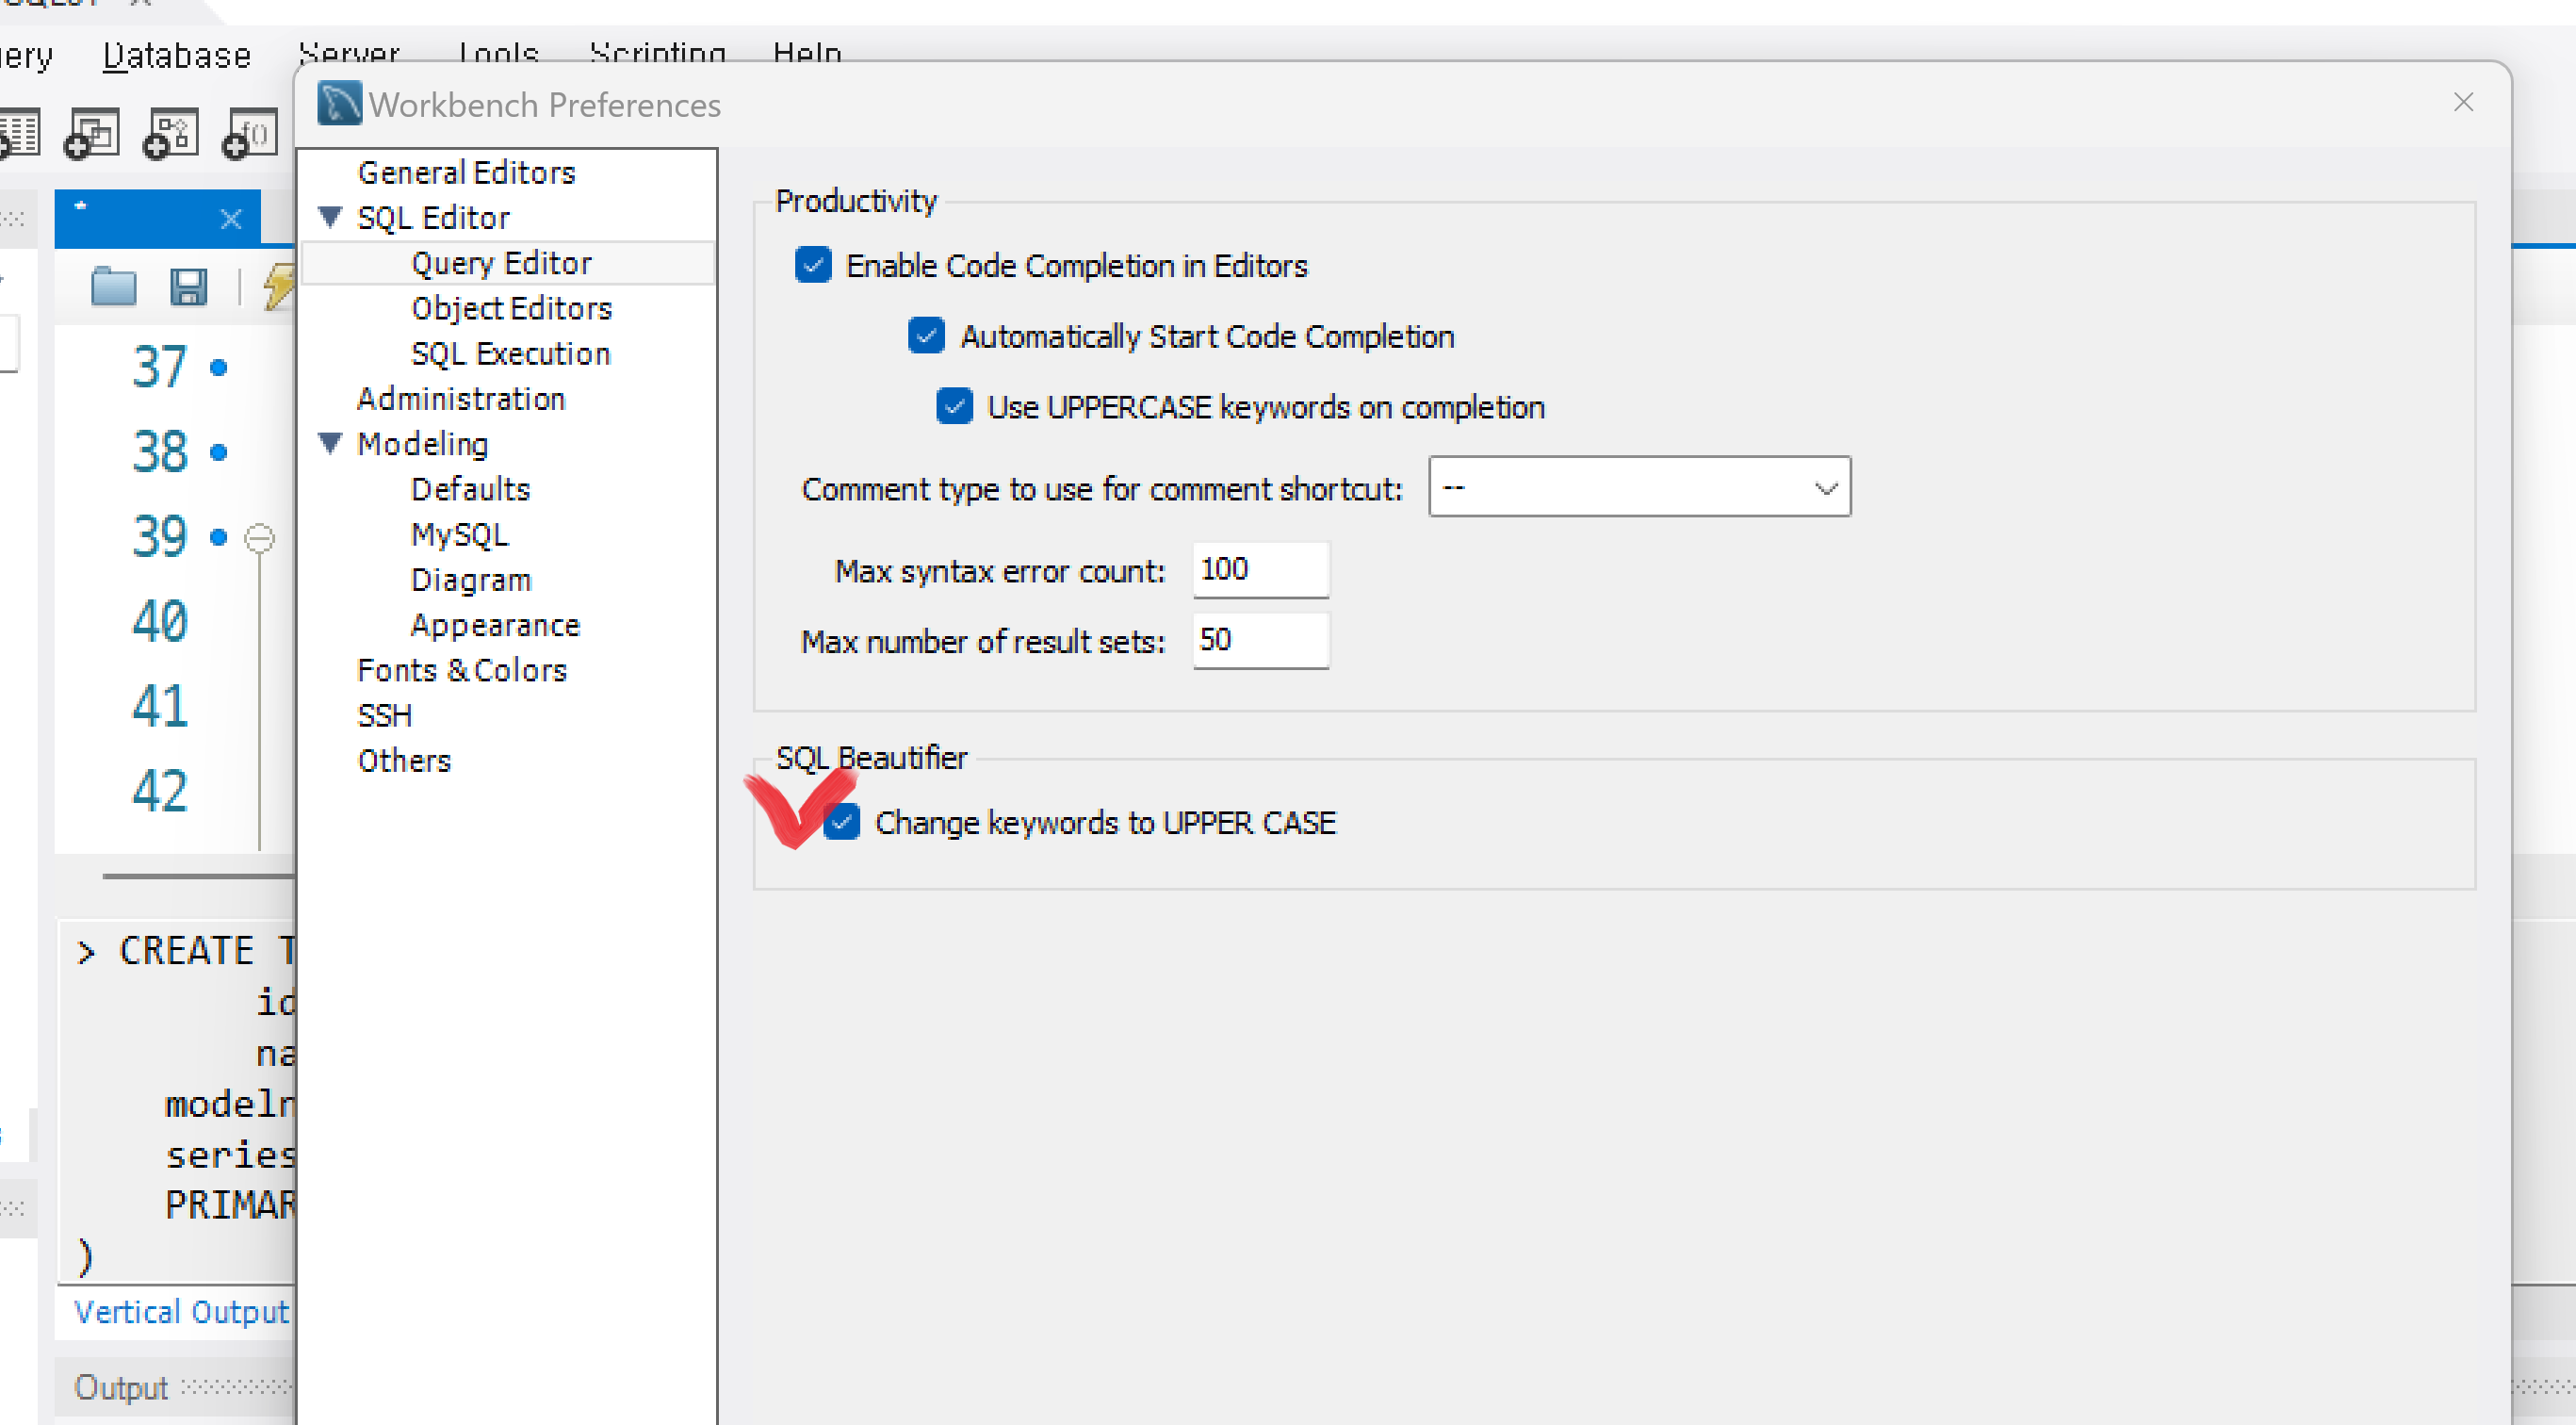2576x1425 pixels.
Task: Close the query tab with its X
Action: point(231,219)
